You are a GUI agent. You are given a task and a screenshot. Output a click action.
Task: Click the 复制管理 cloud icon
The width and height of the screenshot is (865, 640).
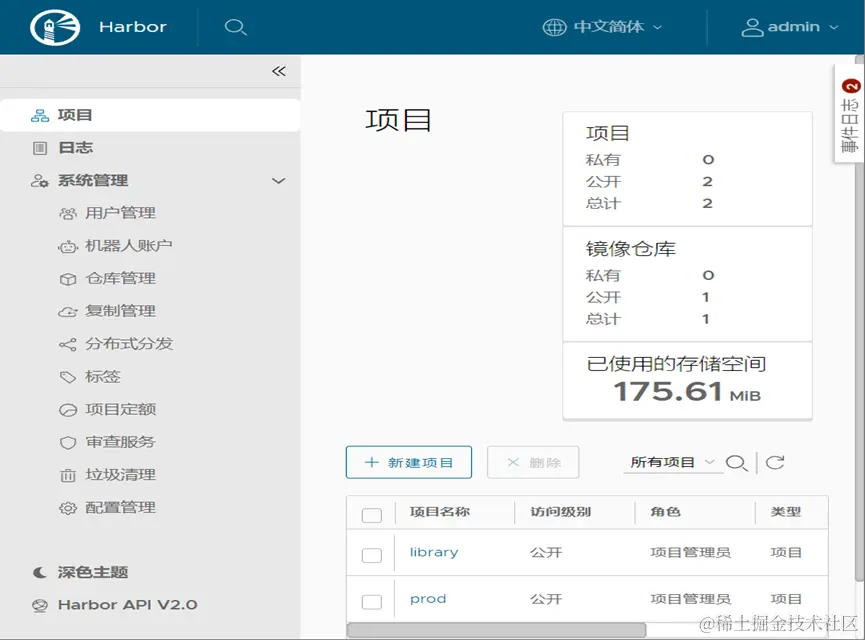pos(68,312)
